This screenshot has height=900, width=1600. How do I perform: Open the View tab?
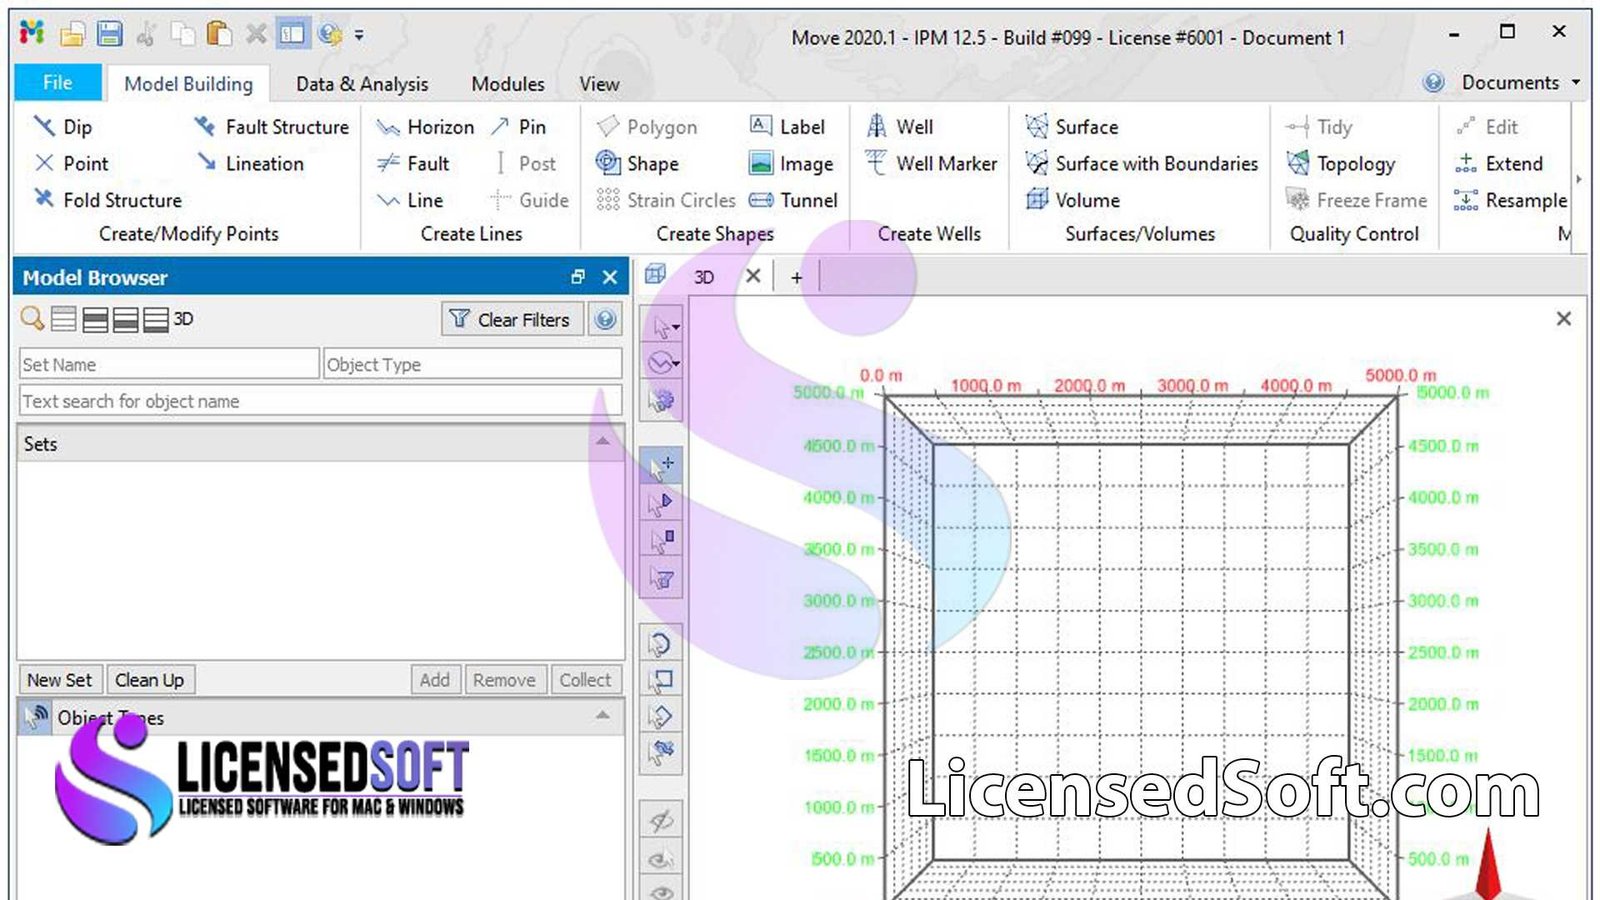(x=599, y=84)
